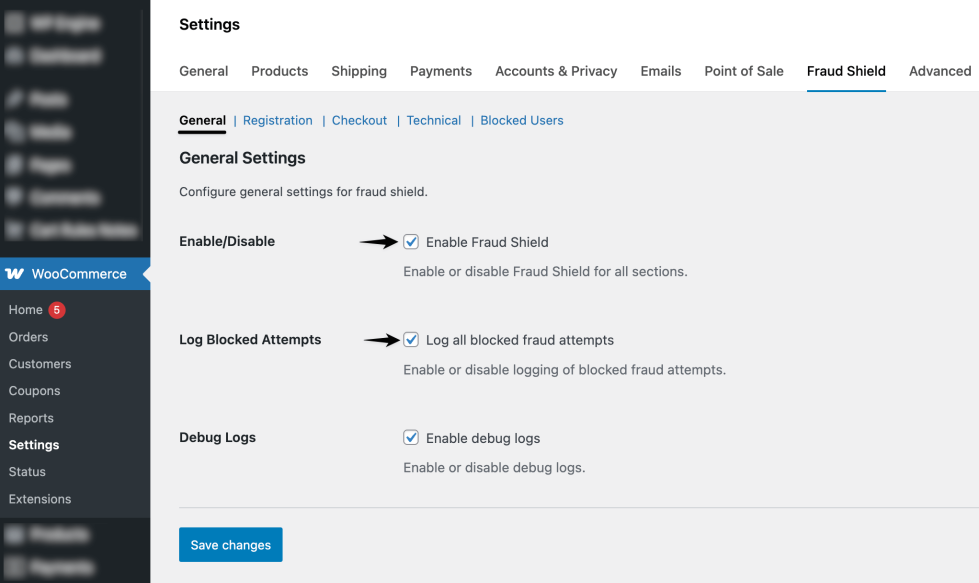Click the Save changes button
This screenshot has height=583, width=979.
(x=230, y=544)
